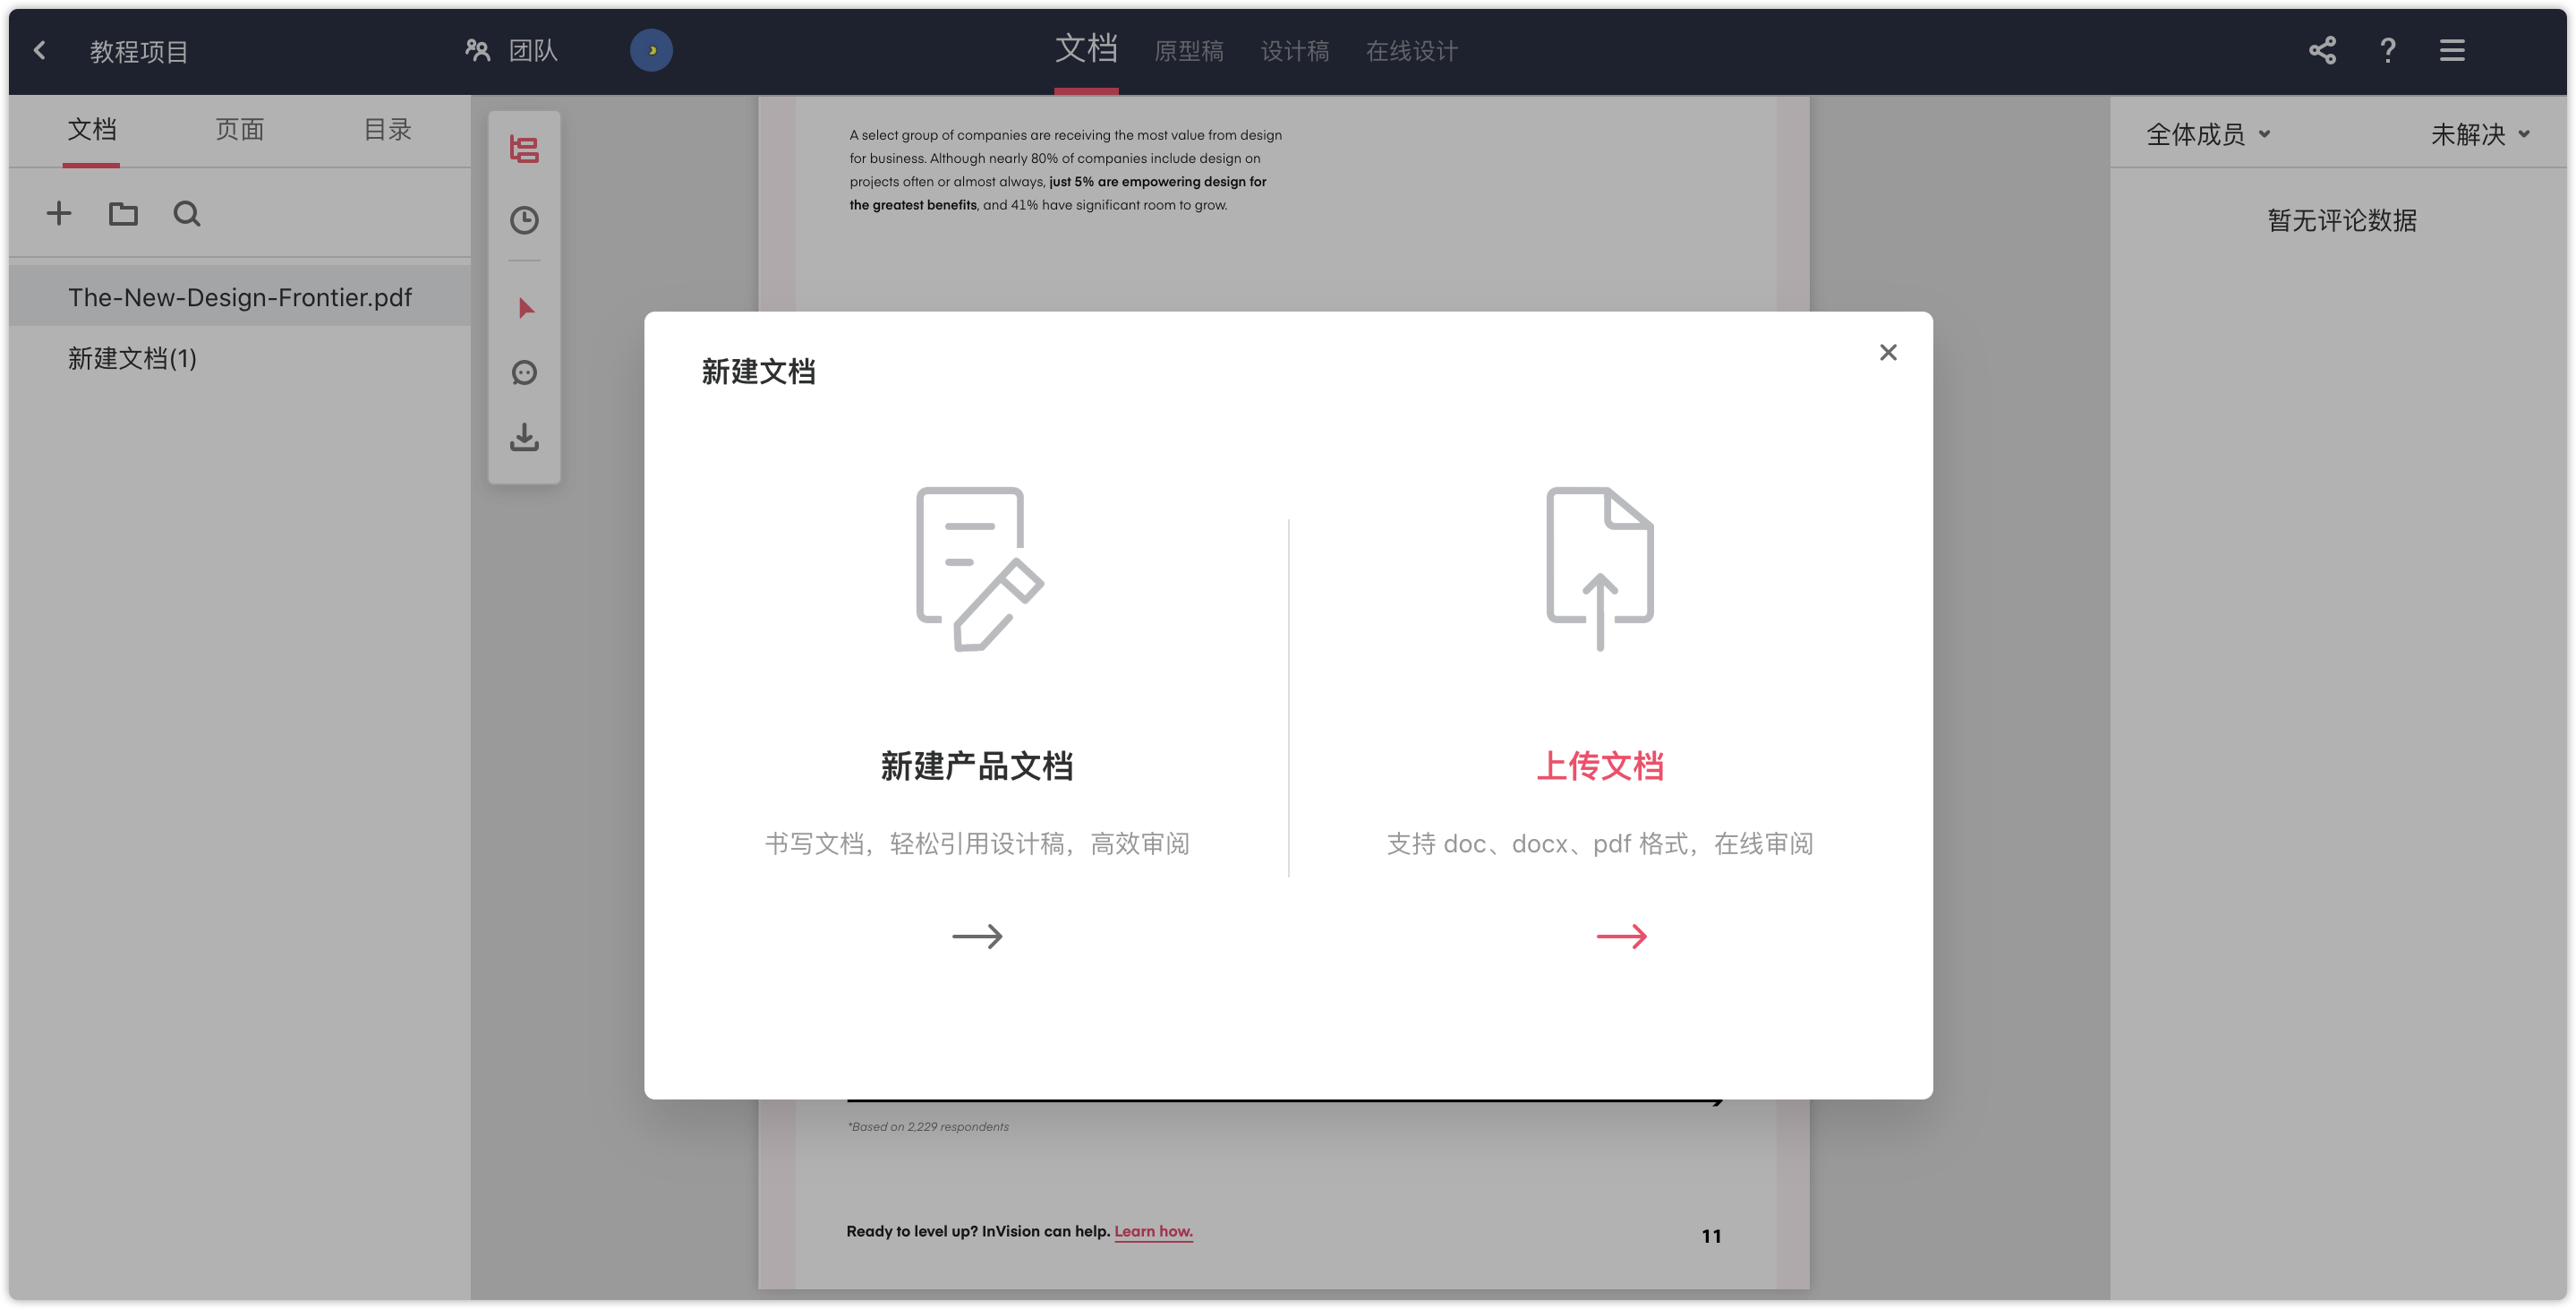Viewport: 2576px width, 1309px height.
Task: Click 教程项目 project title
Action: [139, 51]
